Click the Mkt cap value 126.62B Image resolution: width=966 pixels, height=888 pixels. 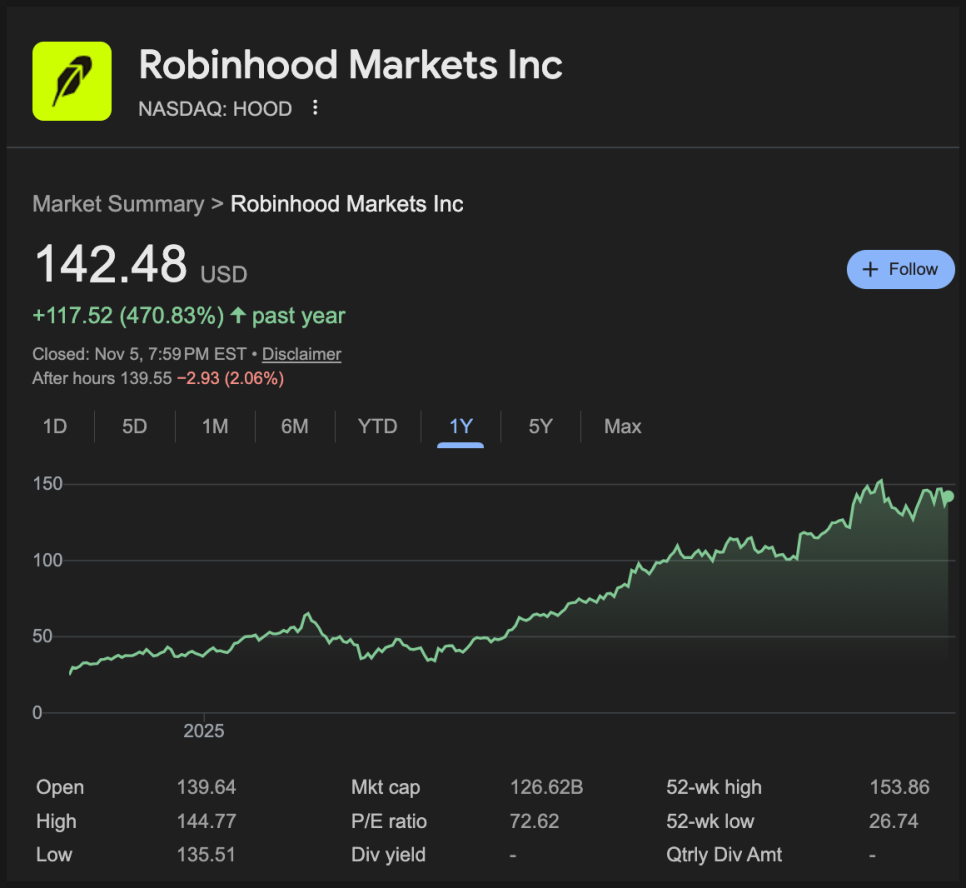(x=546, y=788)
